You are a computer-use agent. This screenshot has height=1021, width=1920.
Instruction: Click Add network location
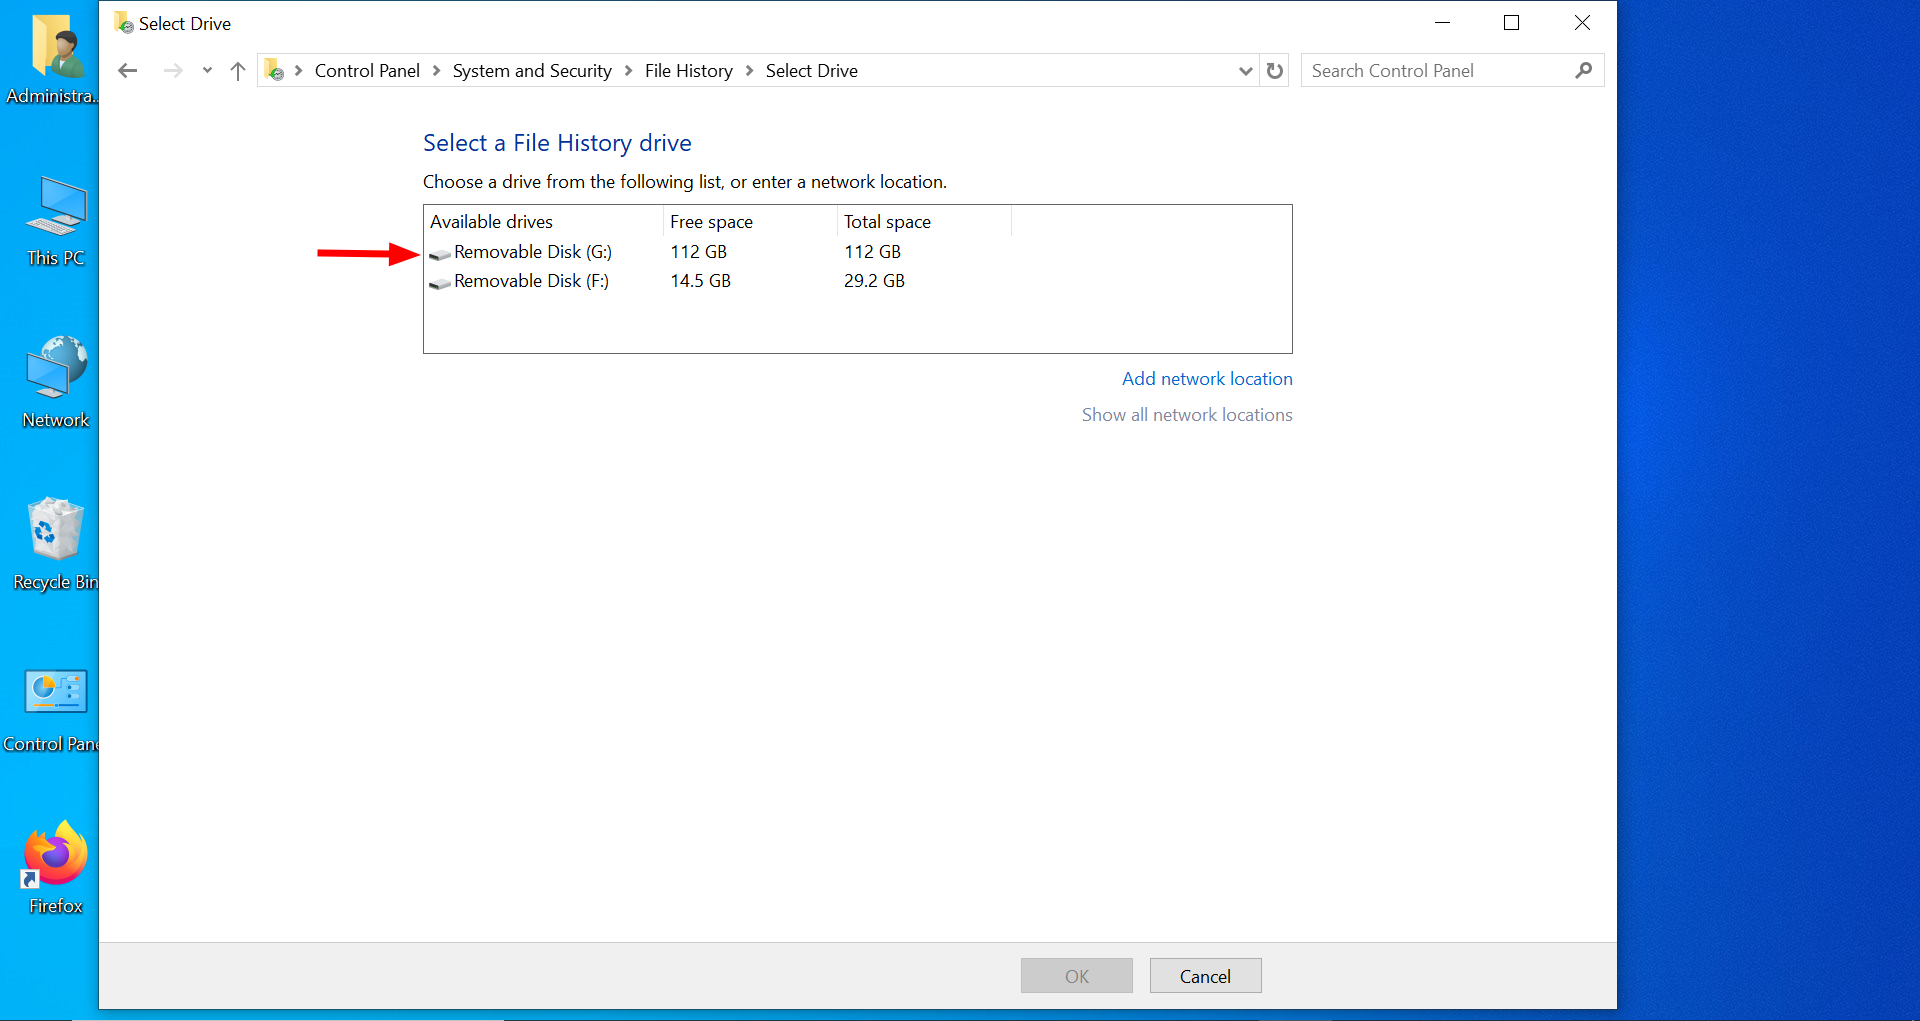click(x=1207, y=378)
